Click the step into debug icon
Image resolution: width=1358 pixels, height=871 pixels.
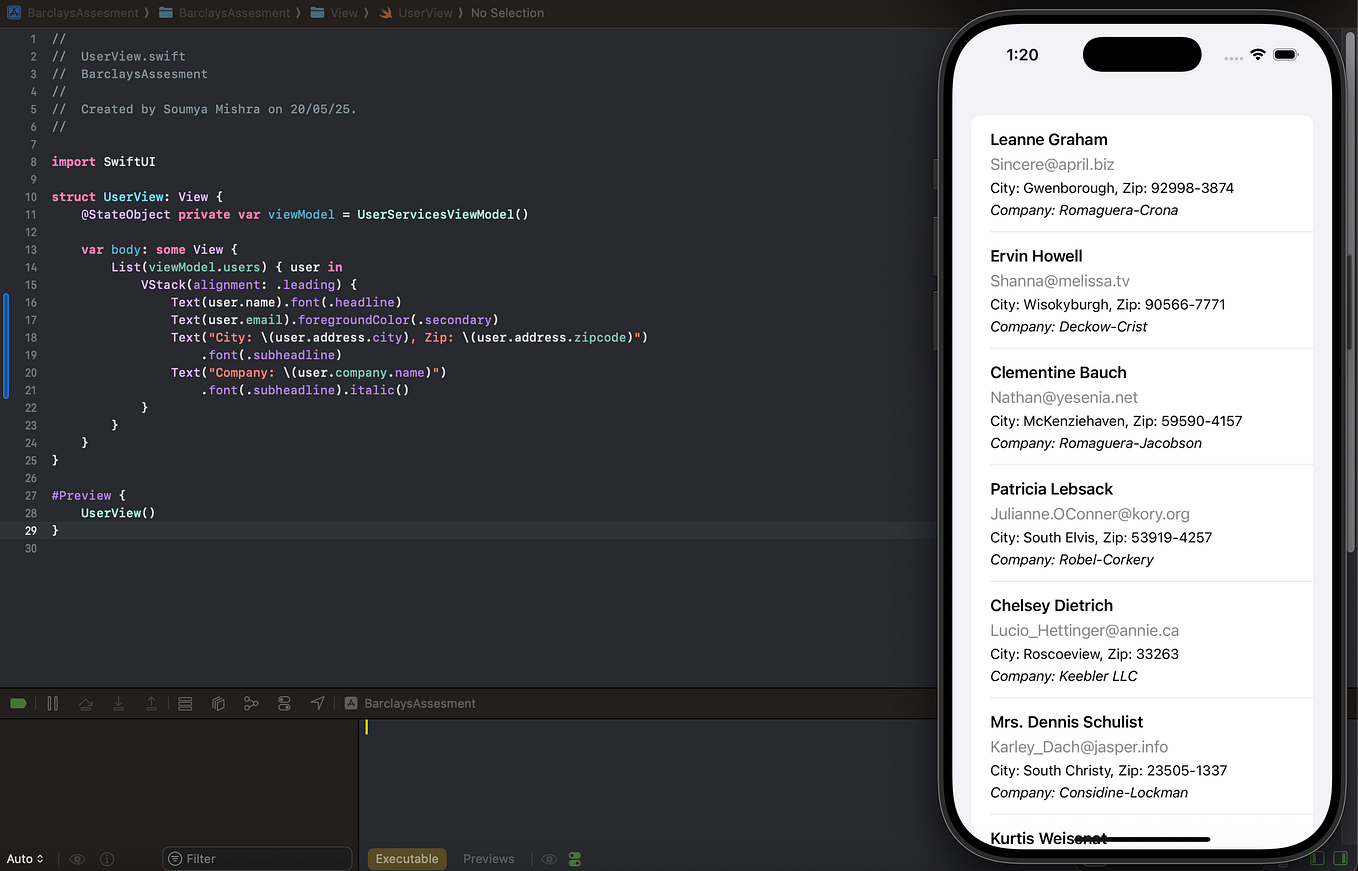(119, 703)
